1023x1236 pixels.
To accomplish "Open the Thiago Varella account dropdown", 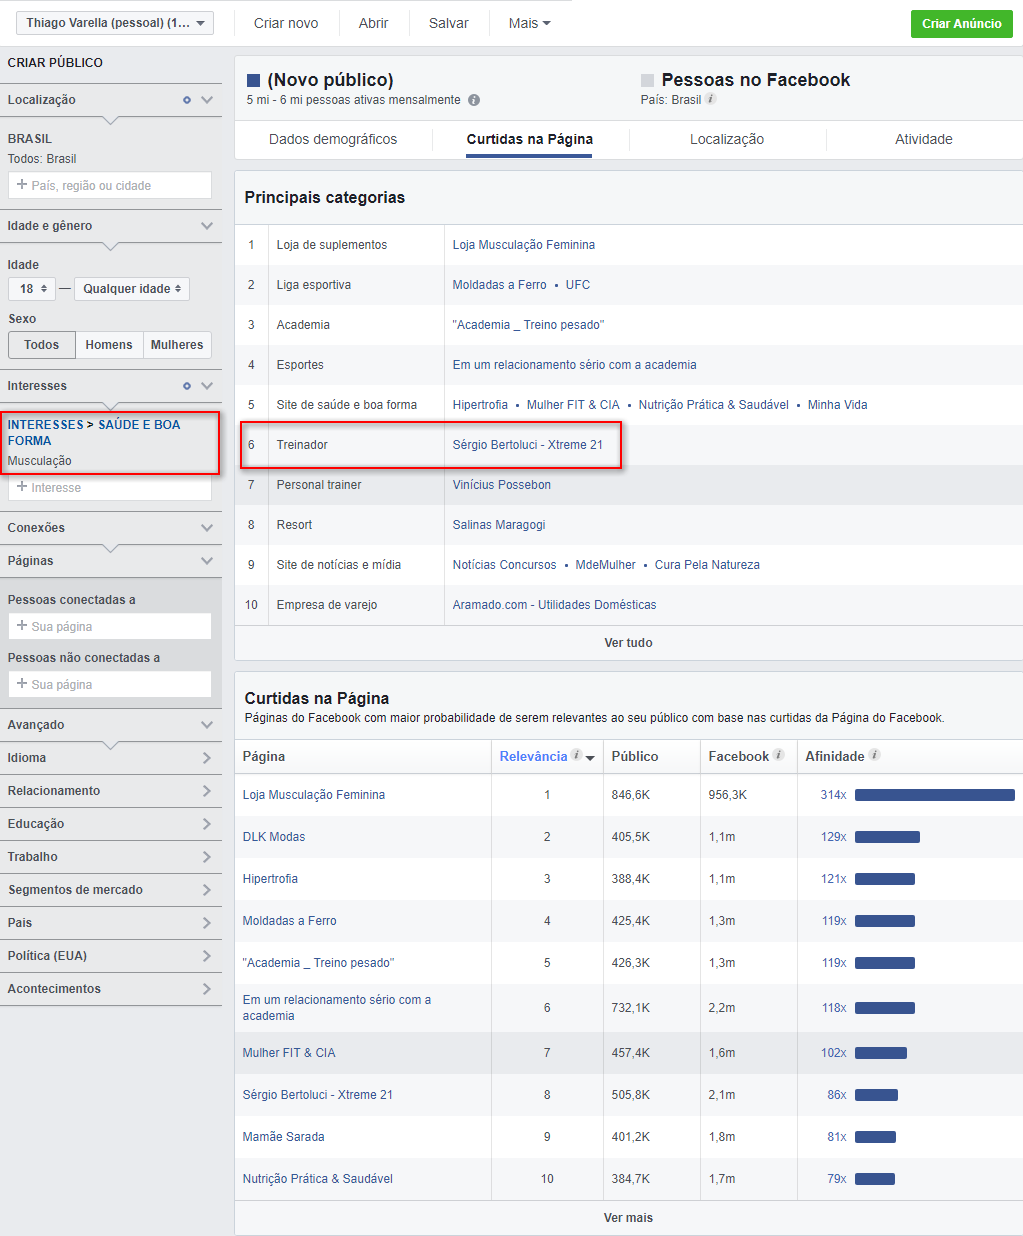I will [115, 23].
